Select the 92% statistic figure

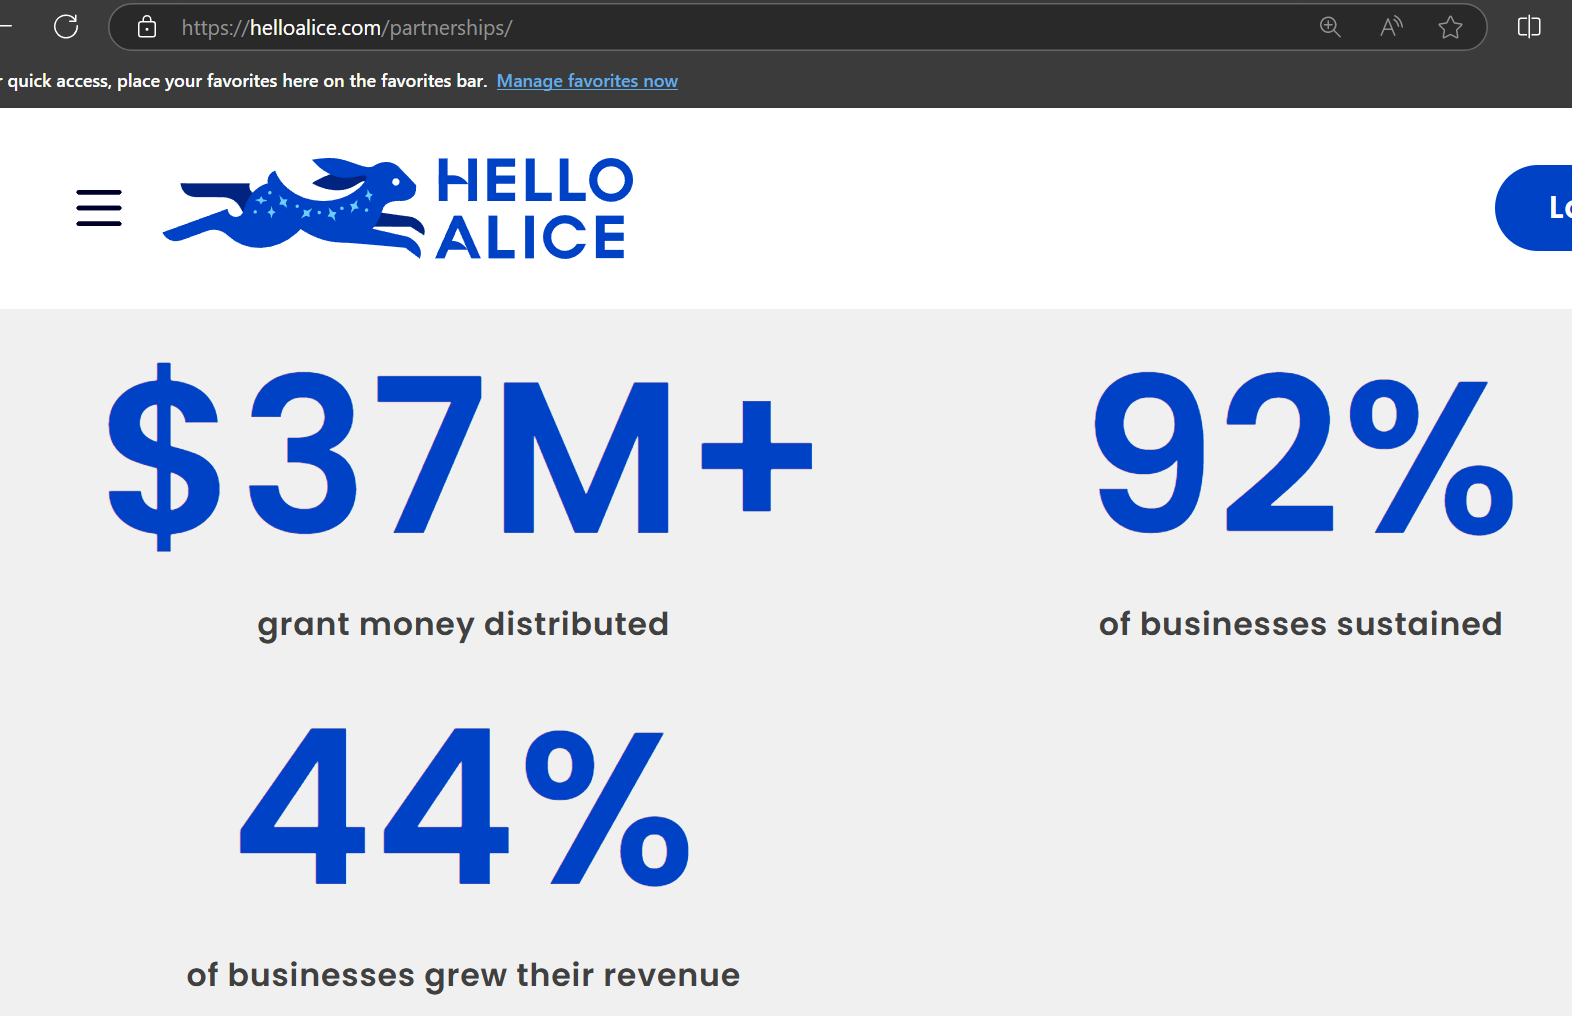(x=1303, y=455)
